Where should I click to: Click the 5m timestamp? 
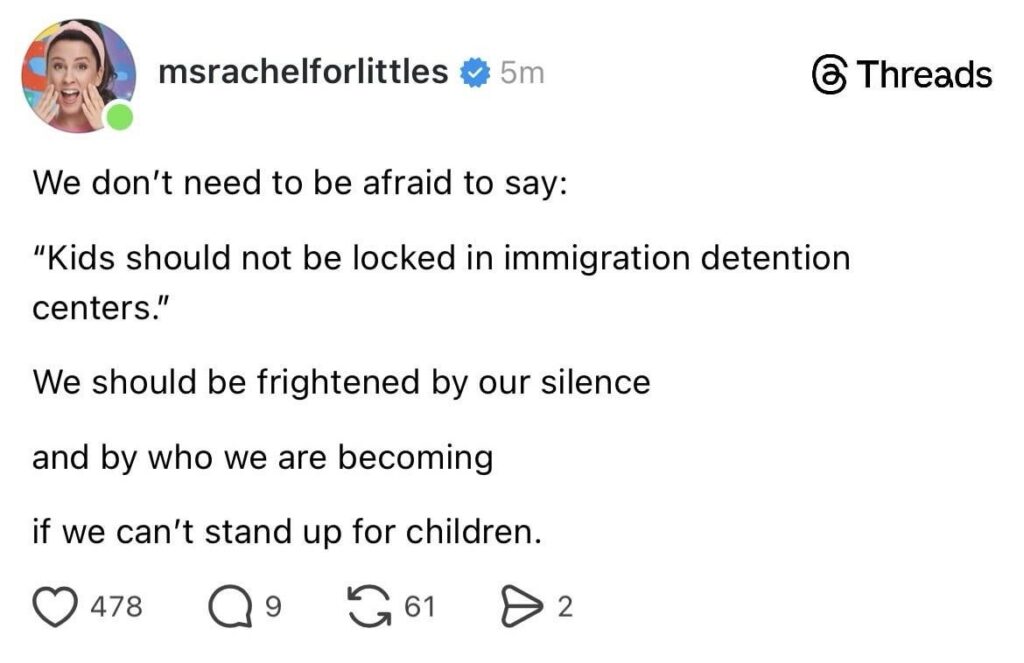521,71
